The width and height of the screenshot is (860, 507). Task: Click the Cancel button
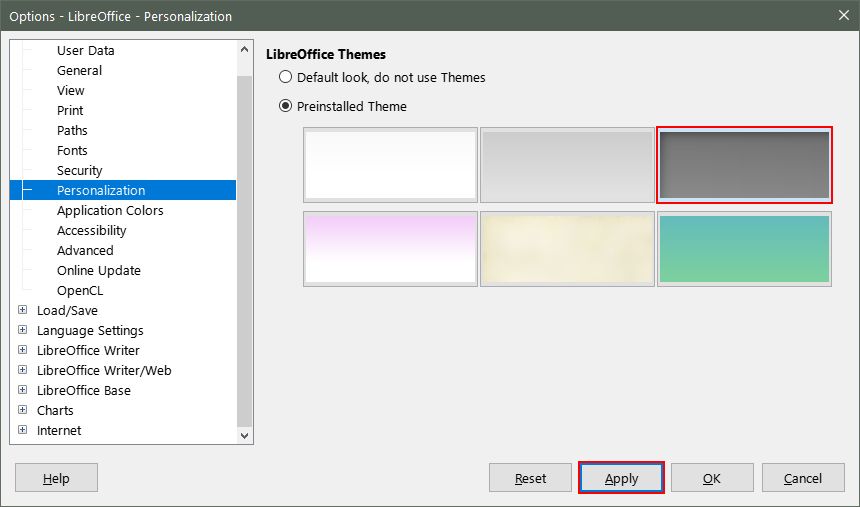point(803,478)
